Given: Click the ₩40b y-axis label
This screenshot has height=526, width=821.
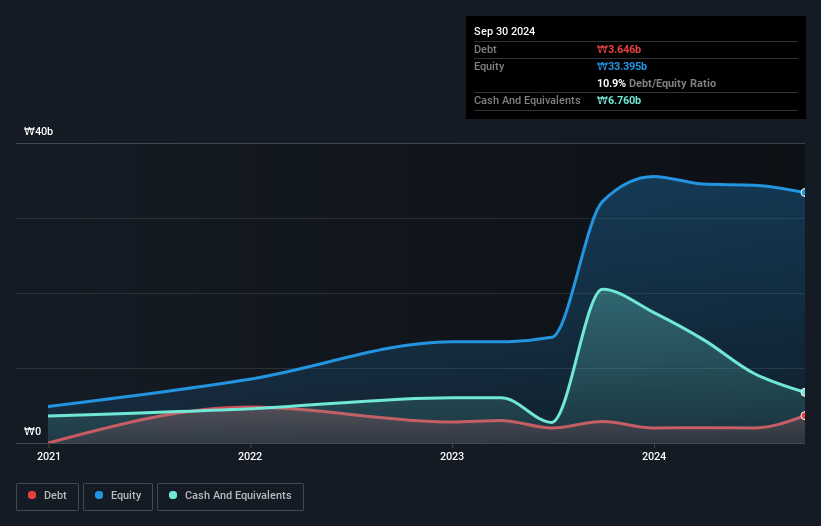Looking at the screenshot, I should tap(38, 131).
